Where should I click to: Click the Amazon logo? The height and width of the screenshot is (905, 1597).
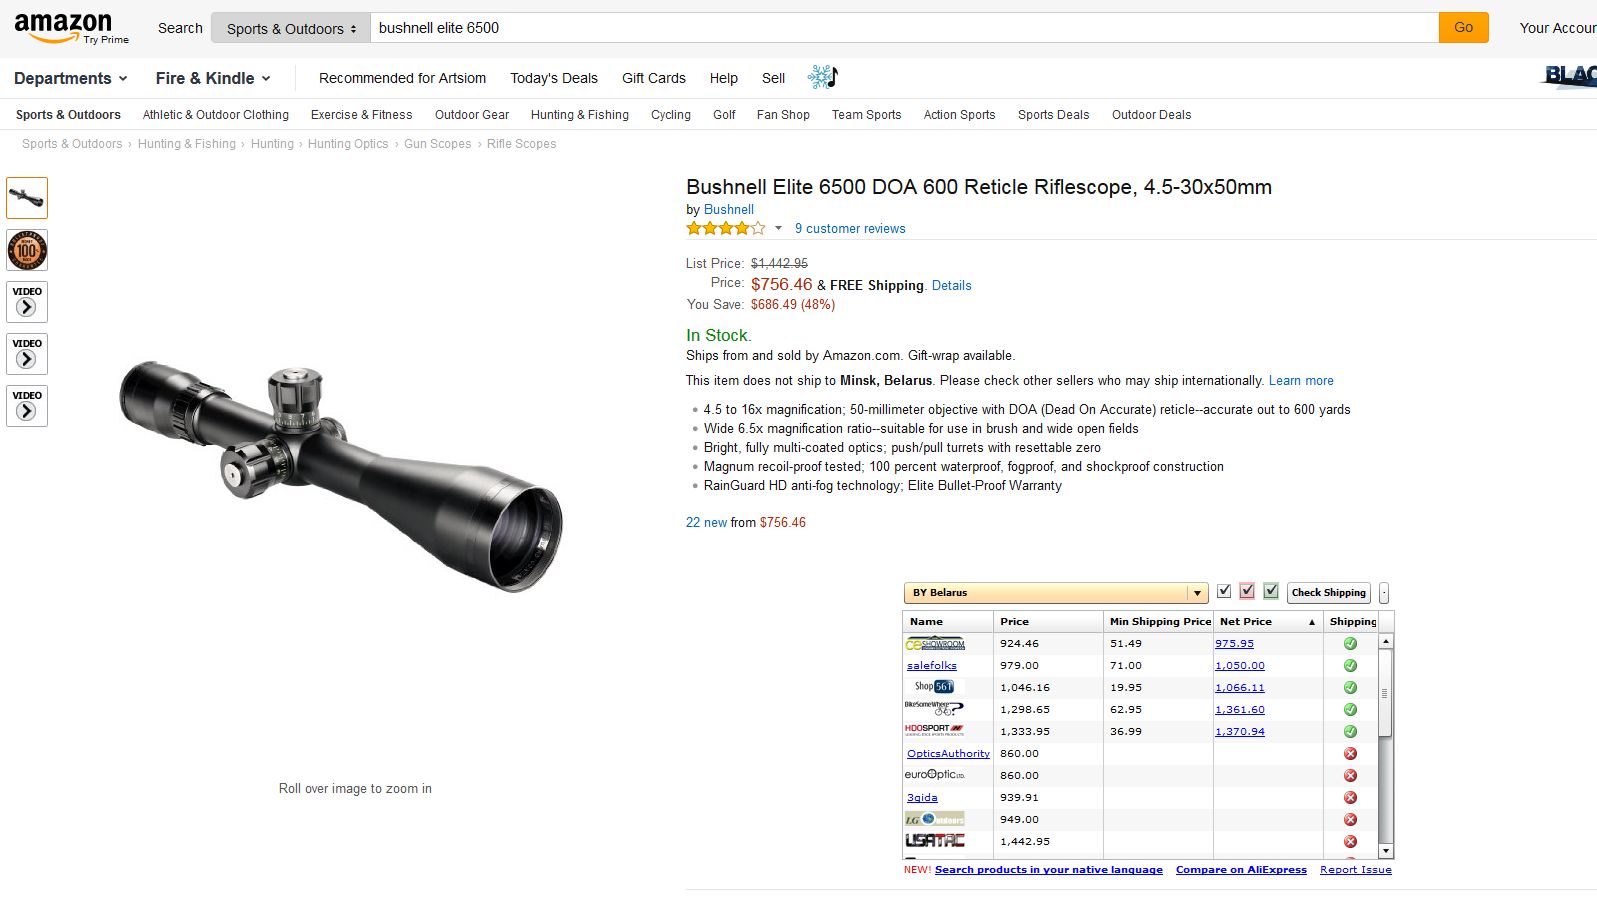[63, 27]
